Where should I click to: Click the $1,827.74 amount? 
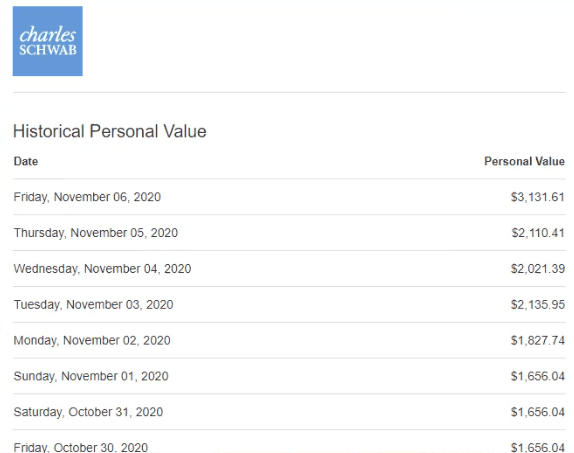pyautogui.click(x=538, y=341)
